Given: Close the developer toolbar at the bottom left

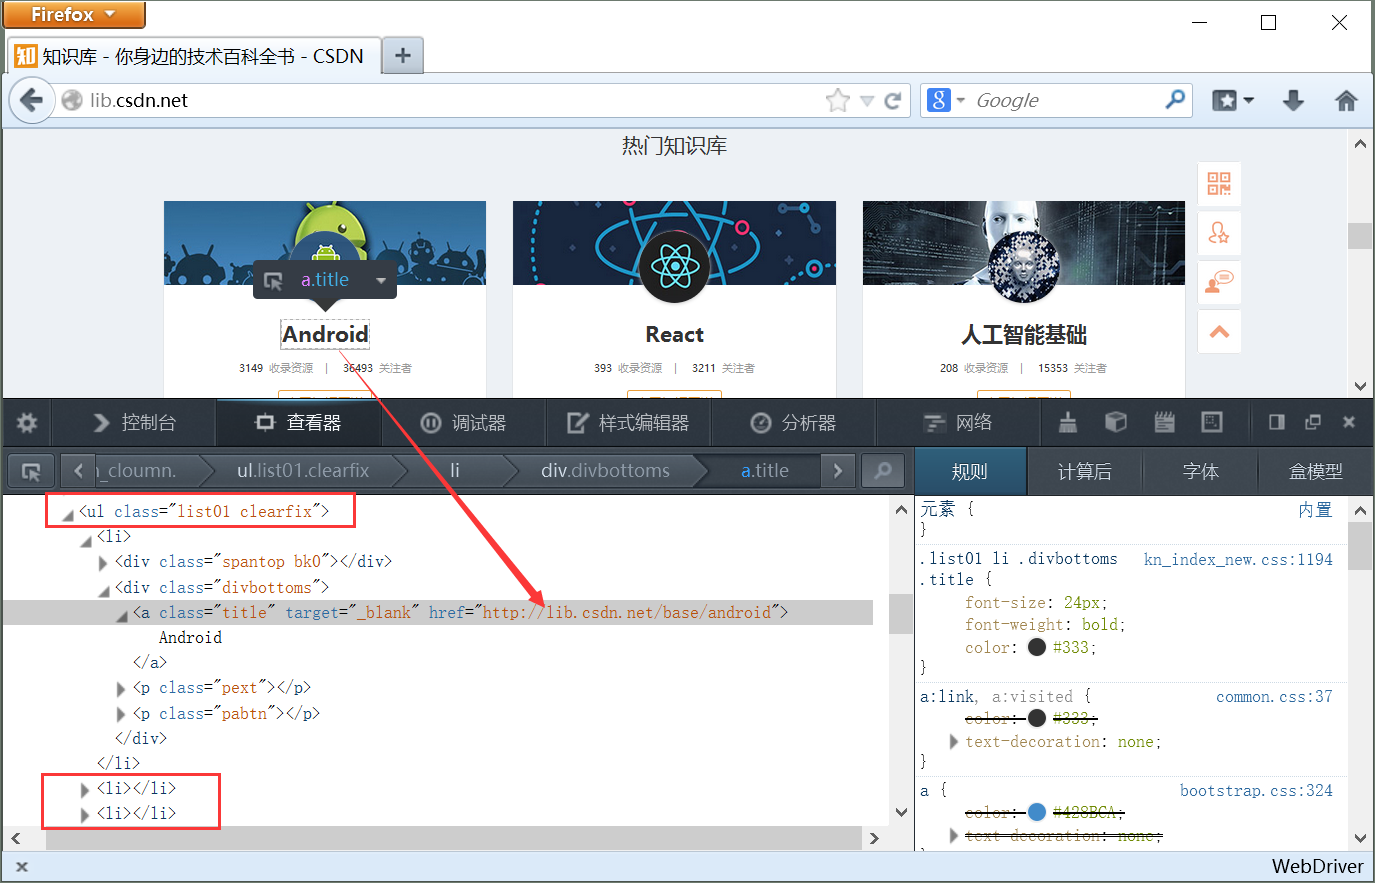Looking at the screenshot, I should (22, 867).
